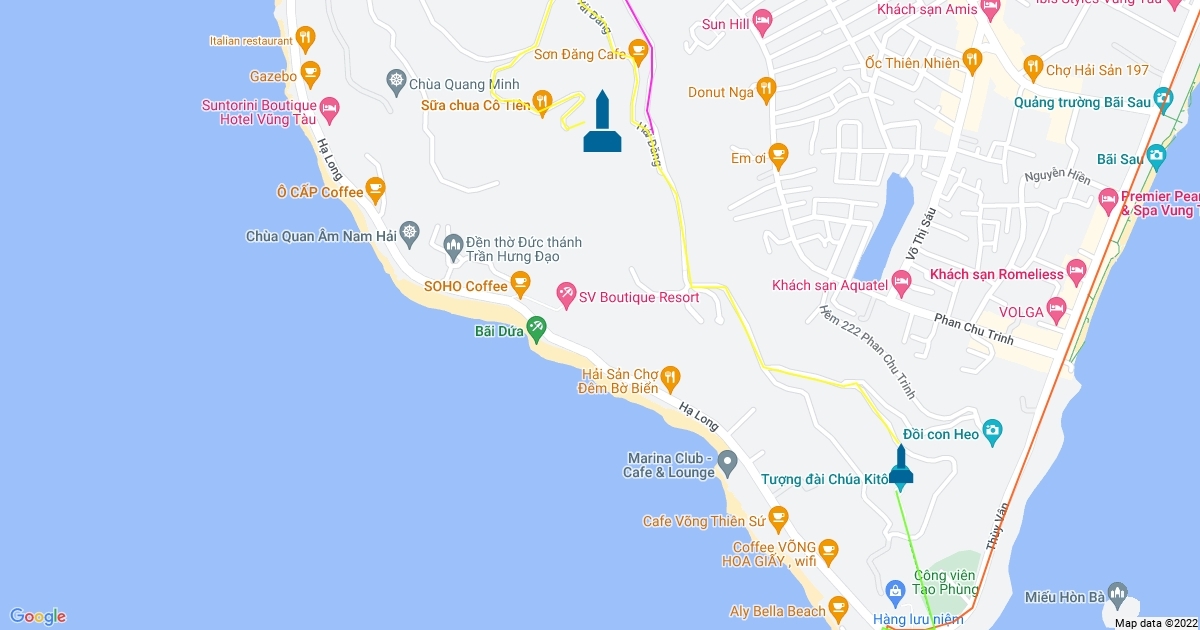Open the Chùa Quang Minh temple marker
The height and width of the screenshot is (630, 1200).
tap(396, 79)
